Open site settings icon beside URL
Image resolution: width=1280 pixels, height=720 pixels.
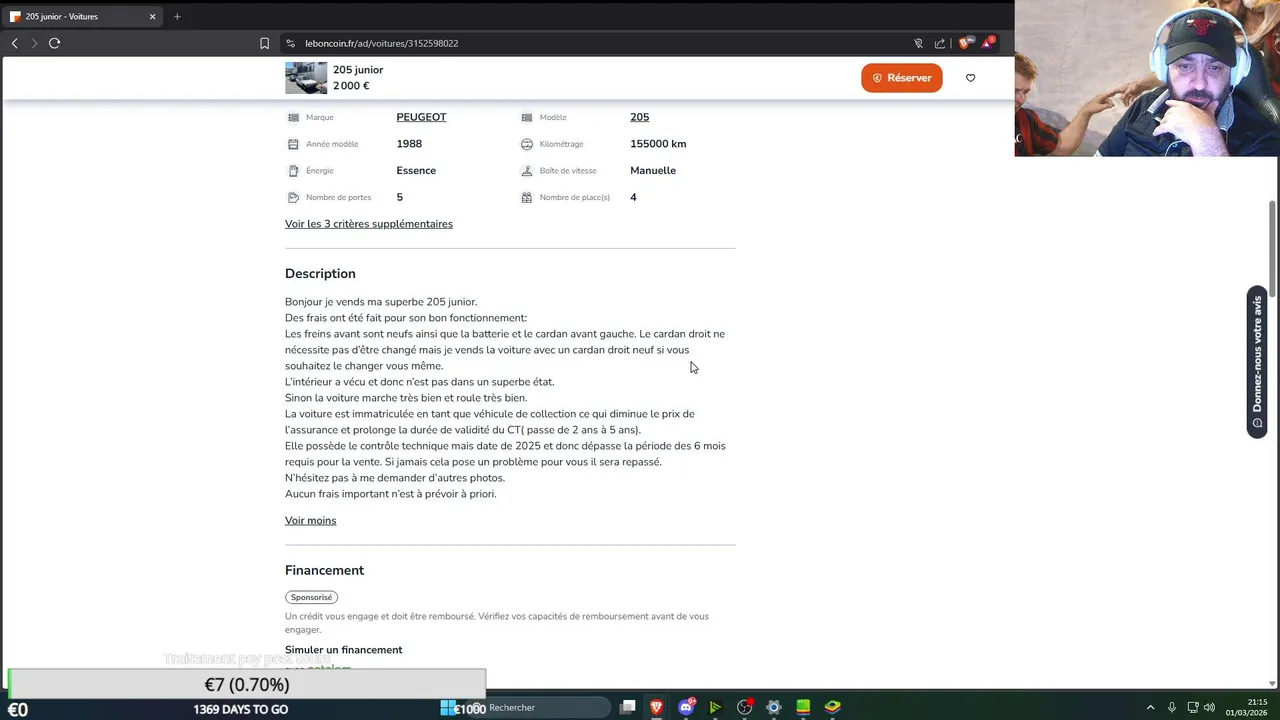290,43
